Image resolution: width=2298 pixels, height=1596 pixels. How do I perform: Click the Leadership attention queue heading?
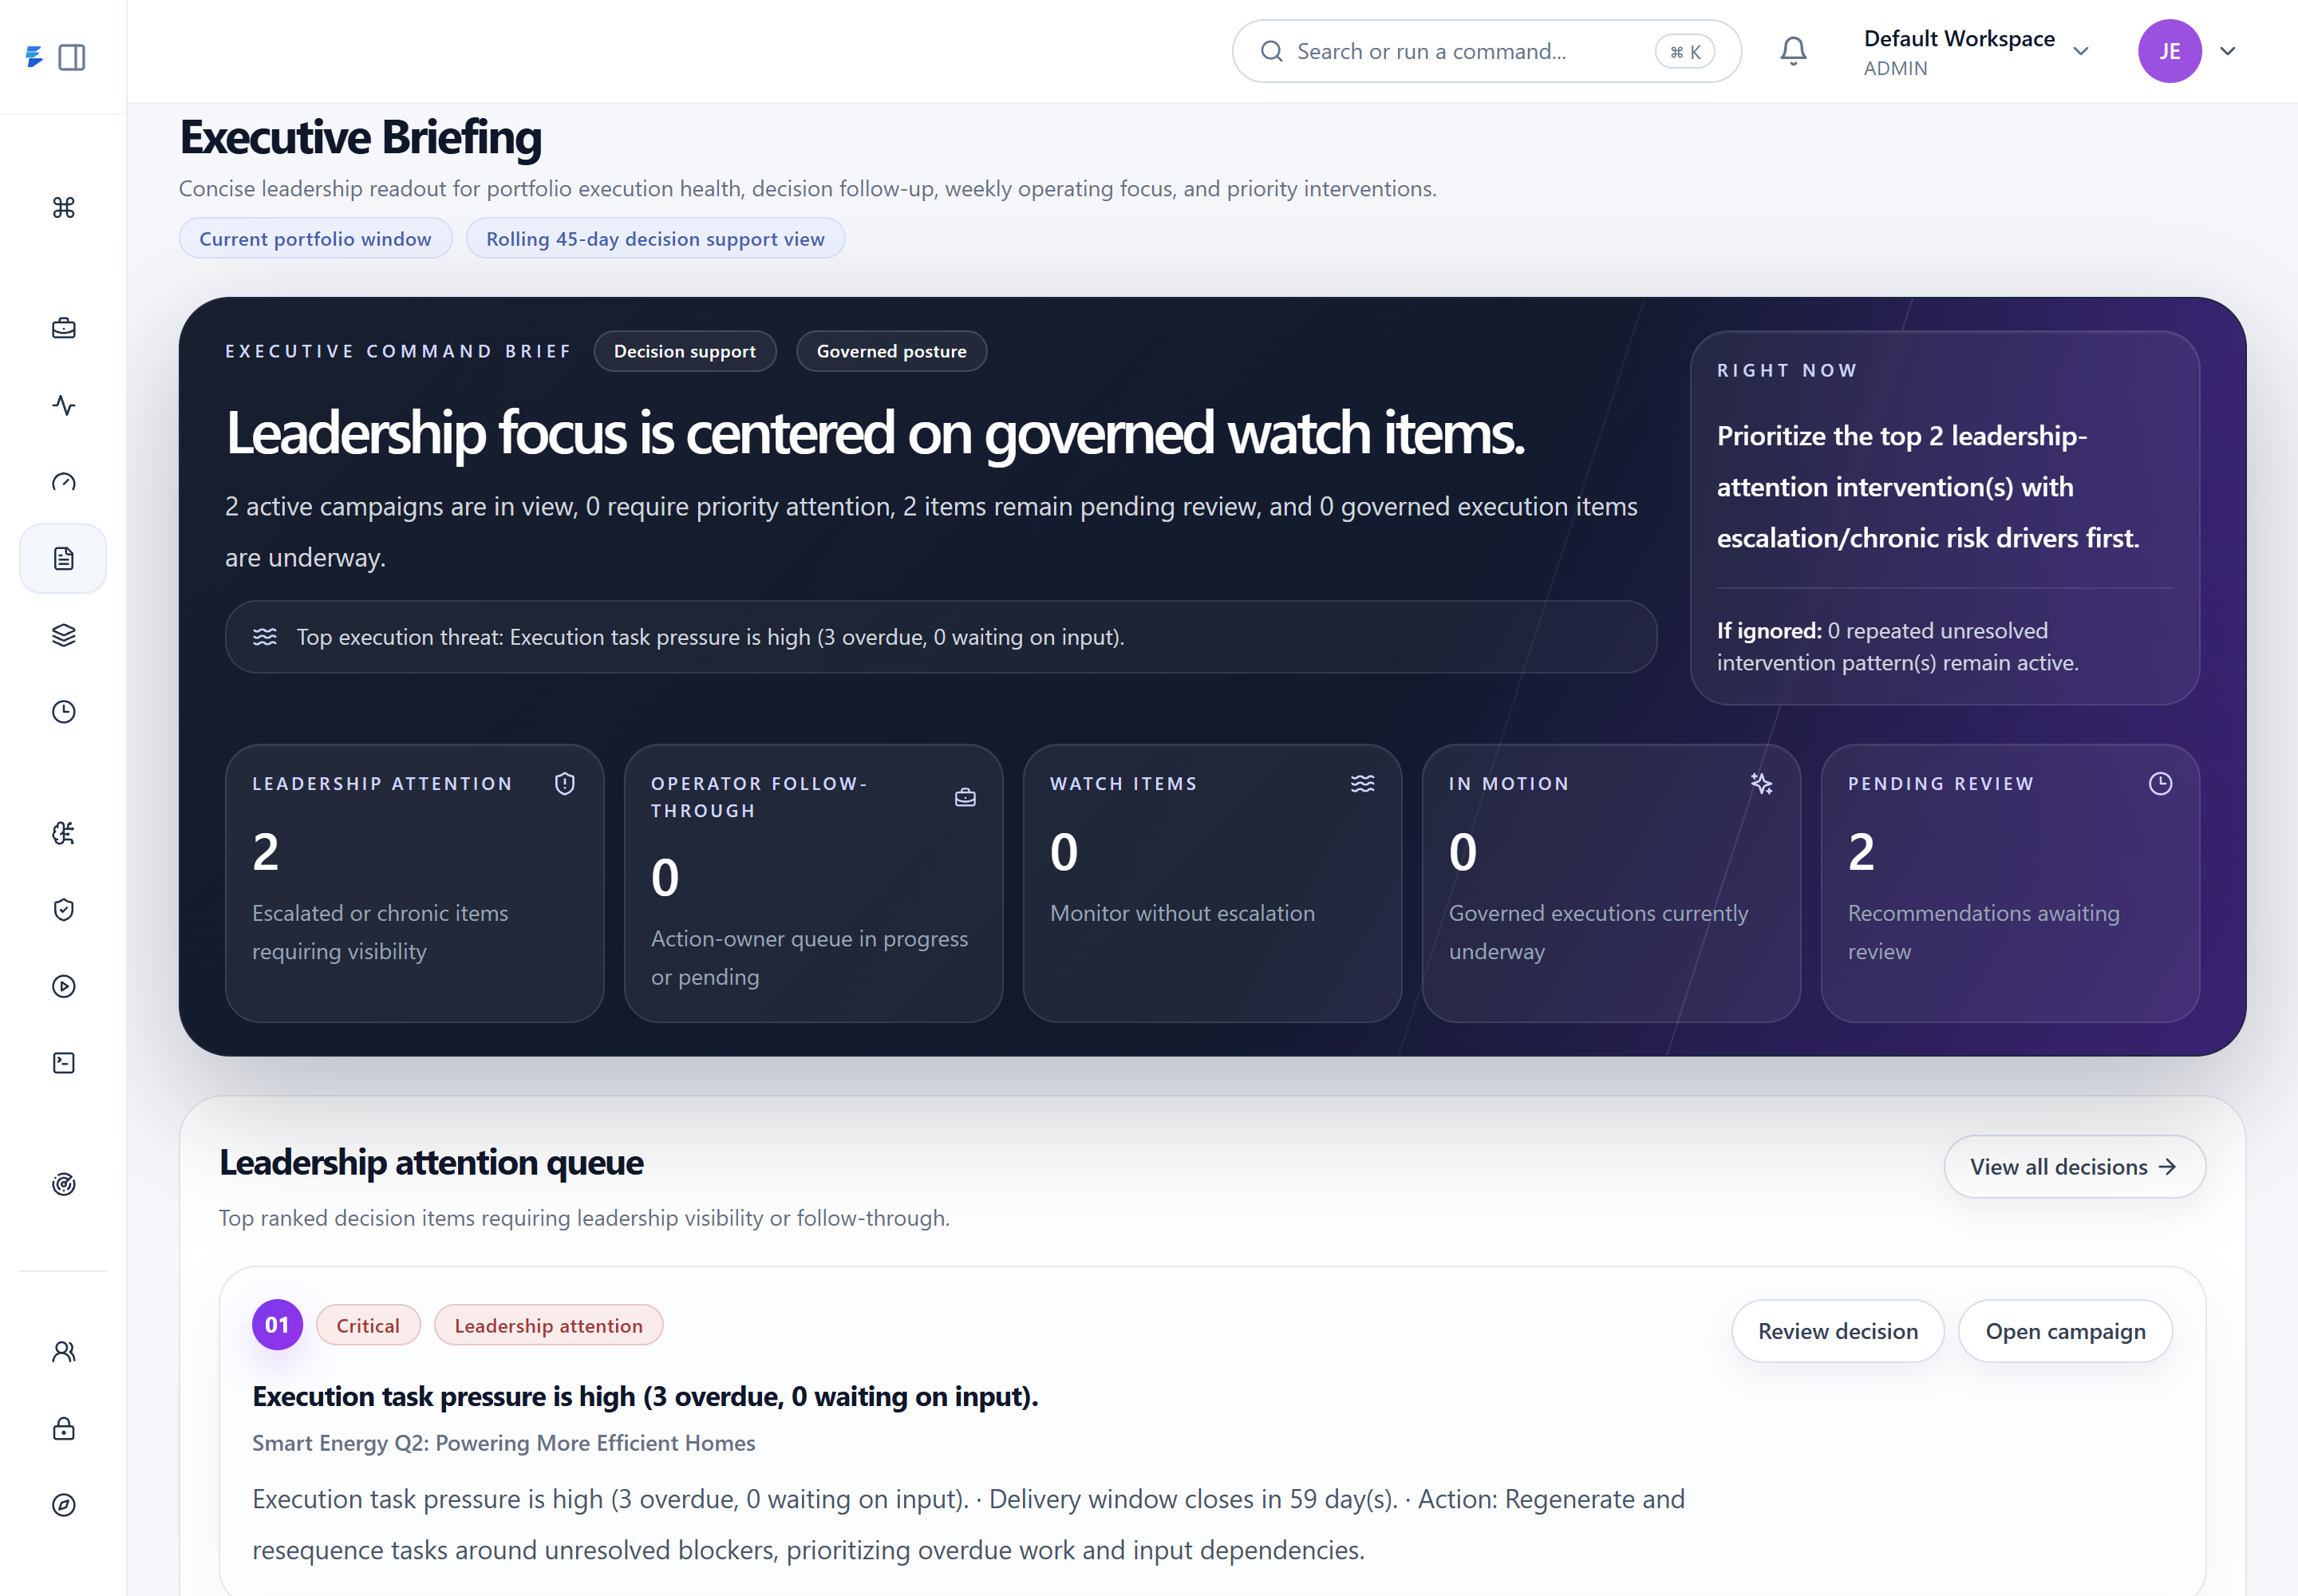(x=431, y=1162)
